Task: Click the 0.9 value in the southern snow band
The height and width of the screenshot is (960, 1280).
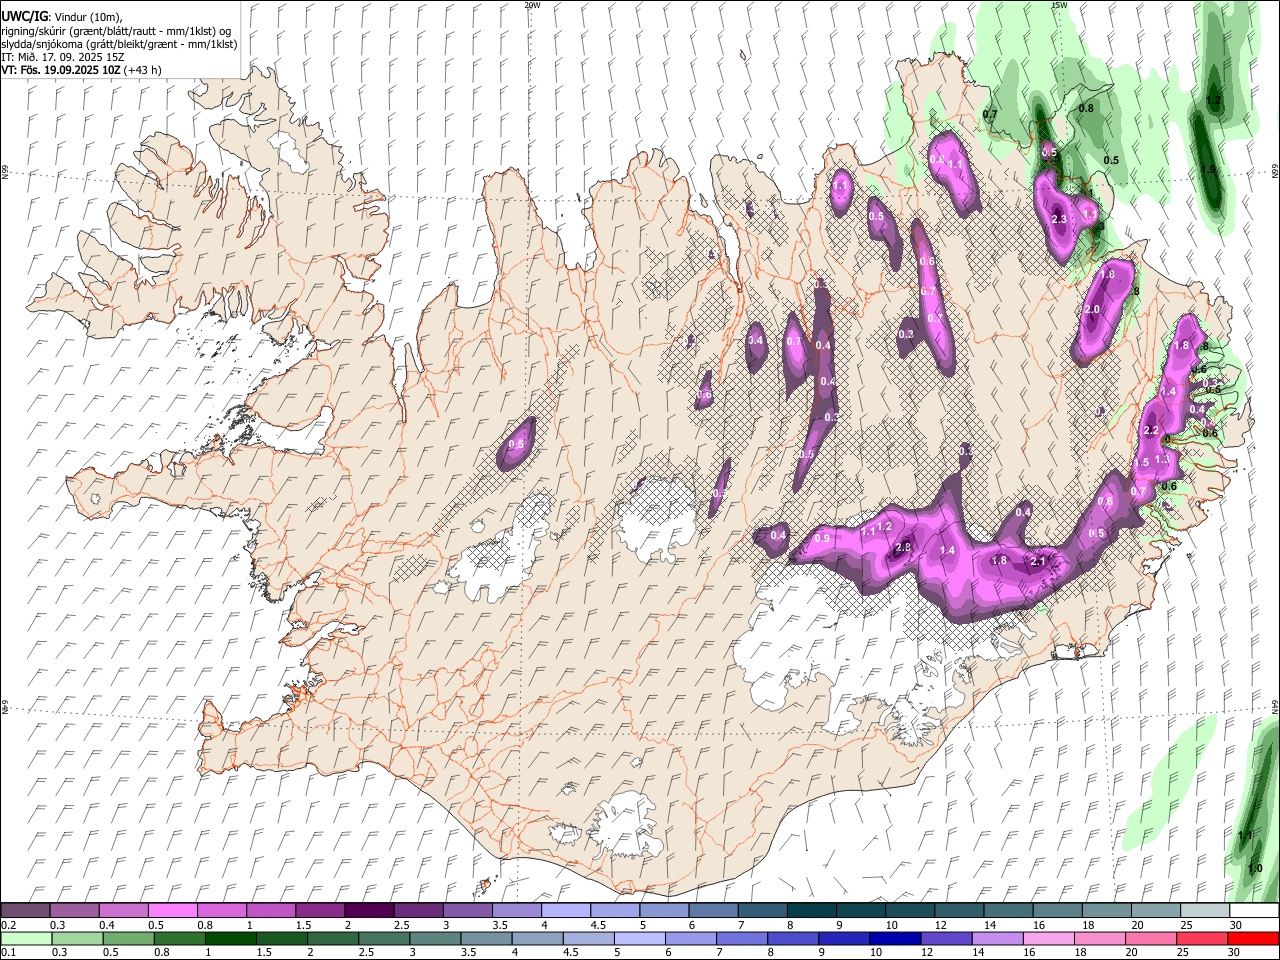Action: coord(822,539)
